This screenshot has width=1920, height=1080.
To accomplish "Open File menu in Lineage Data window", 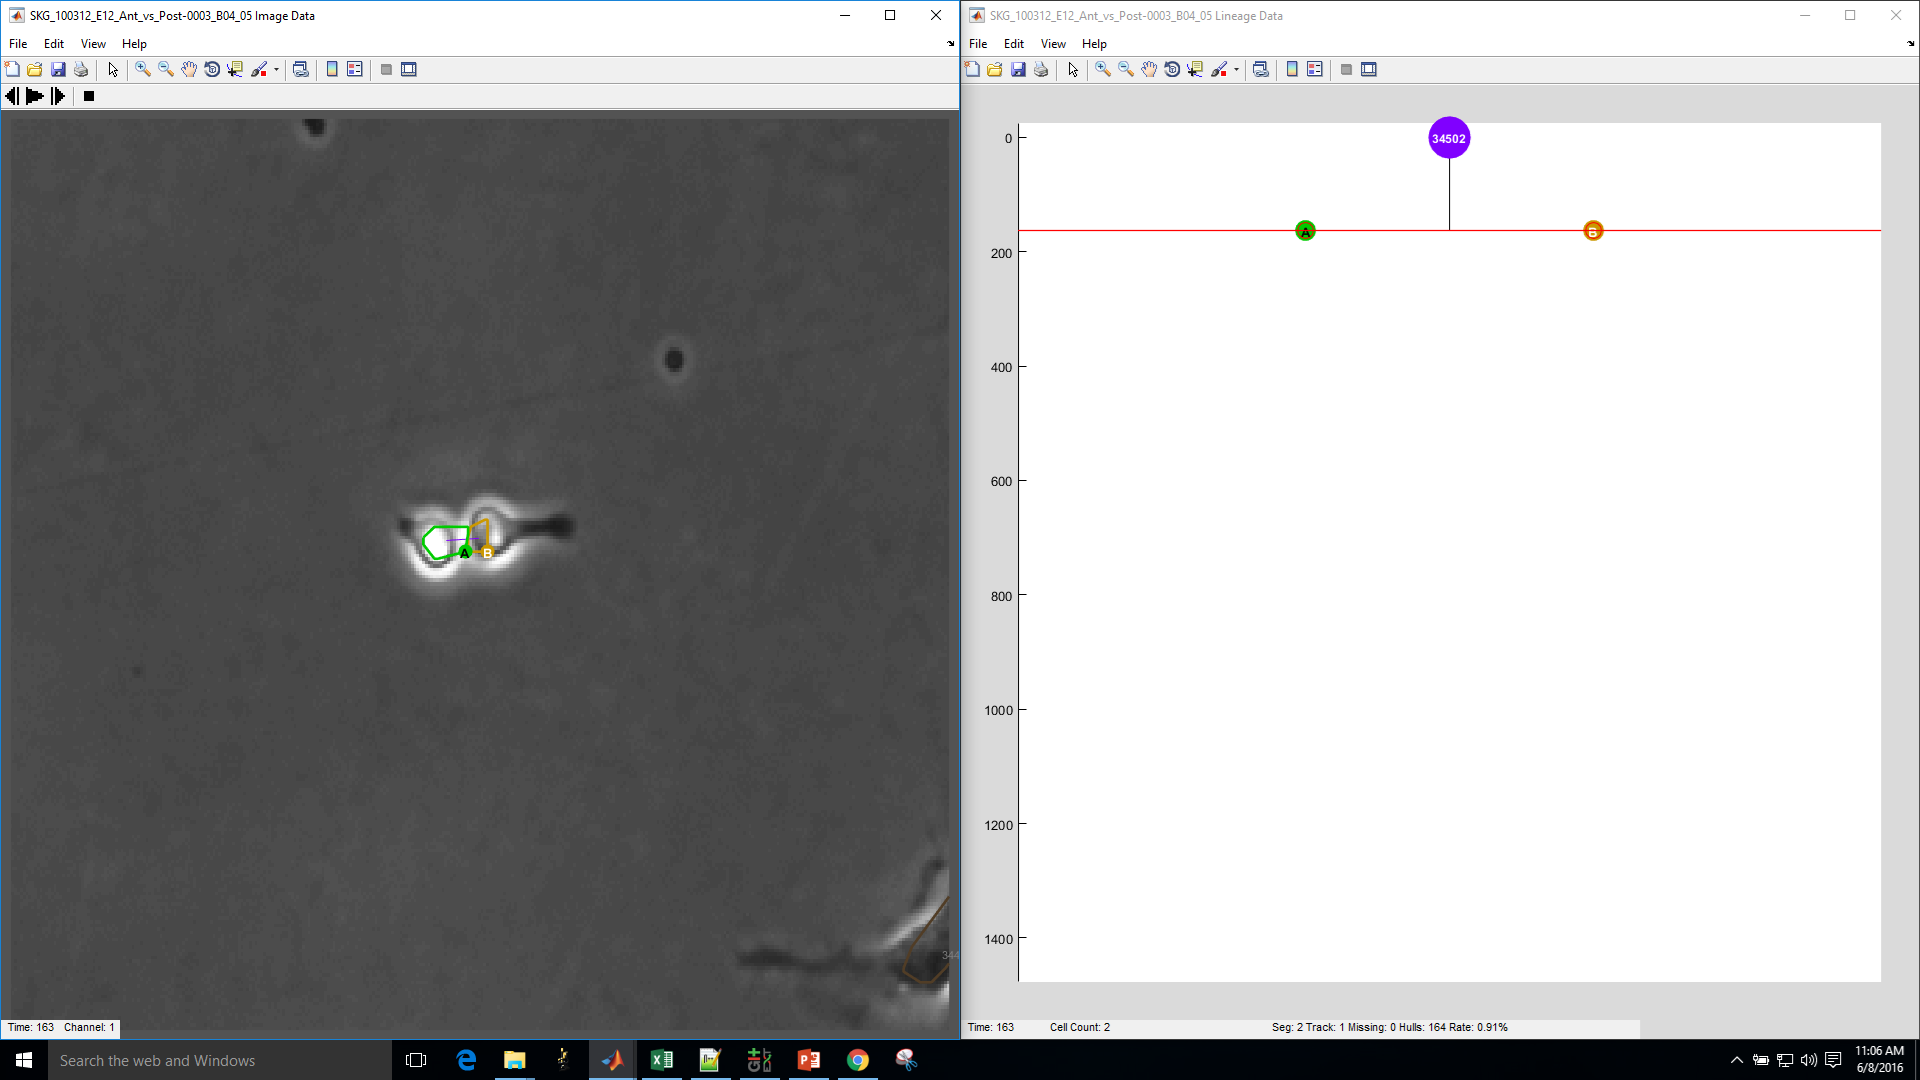I will (978, 44).
